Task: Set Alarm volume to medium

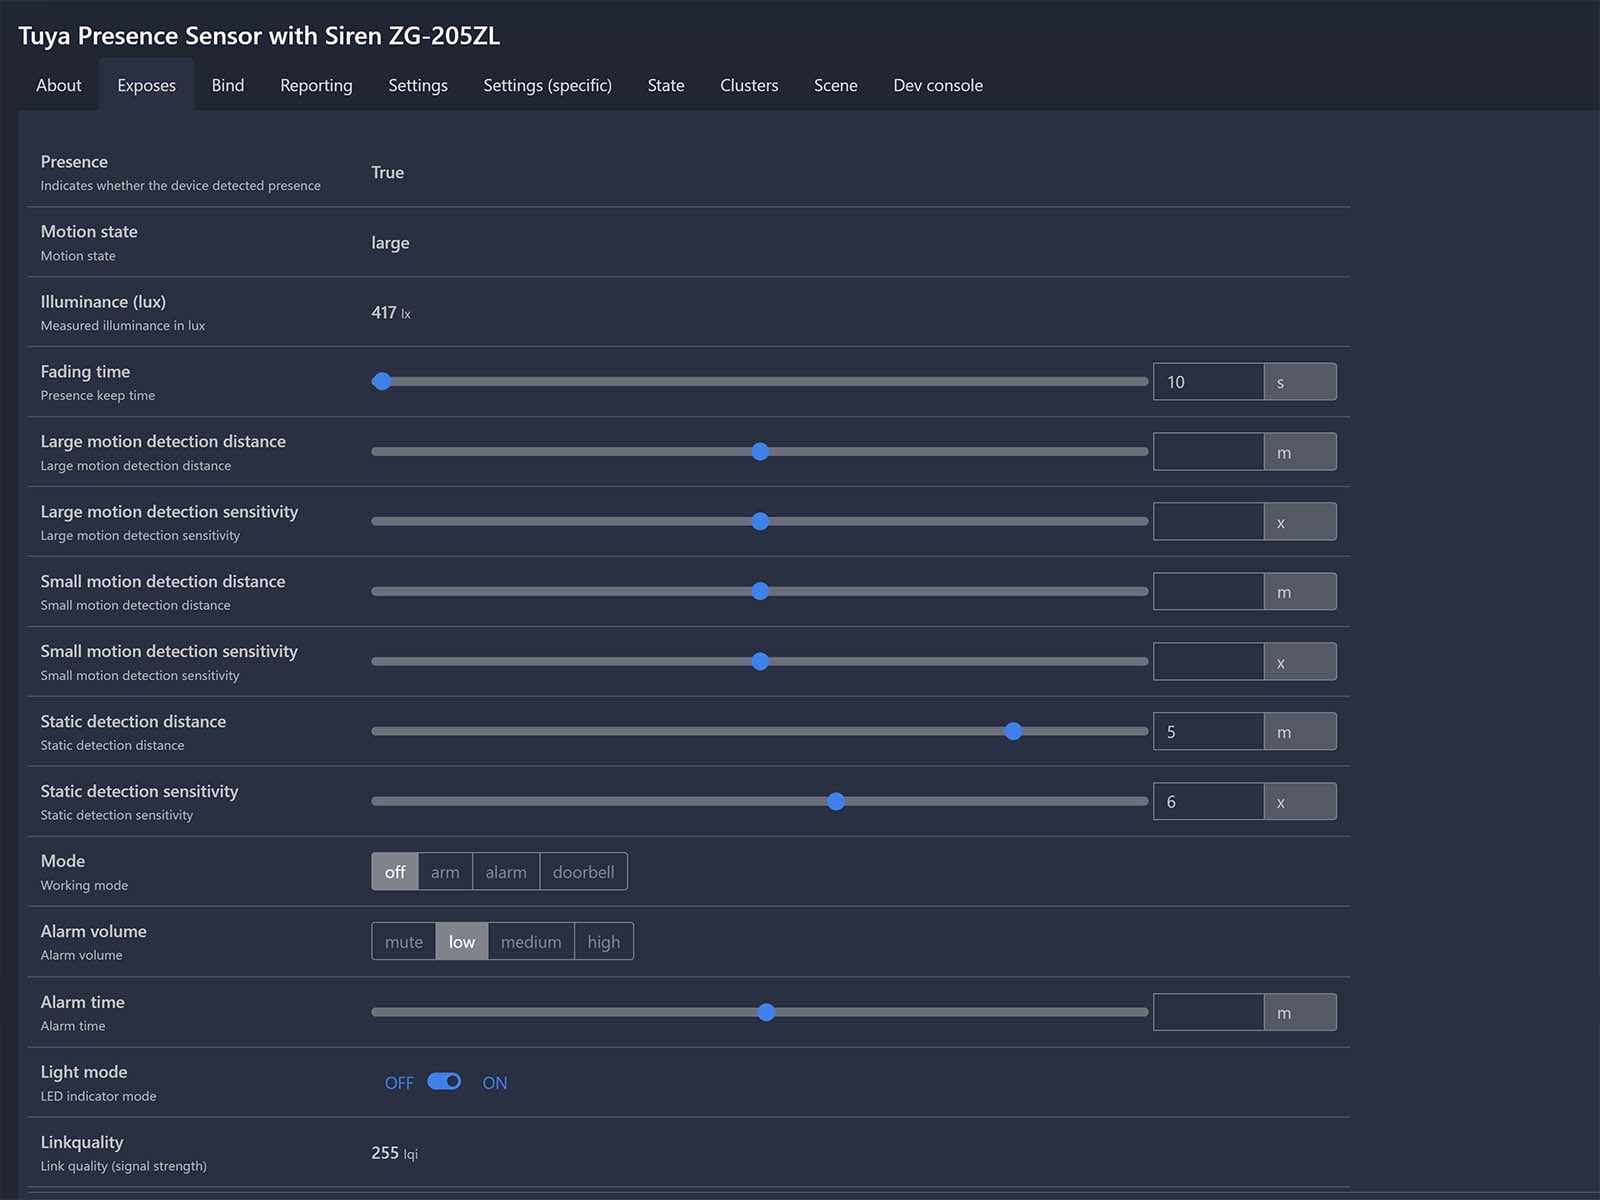Action: (x=530, y=942)
